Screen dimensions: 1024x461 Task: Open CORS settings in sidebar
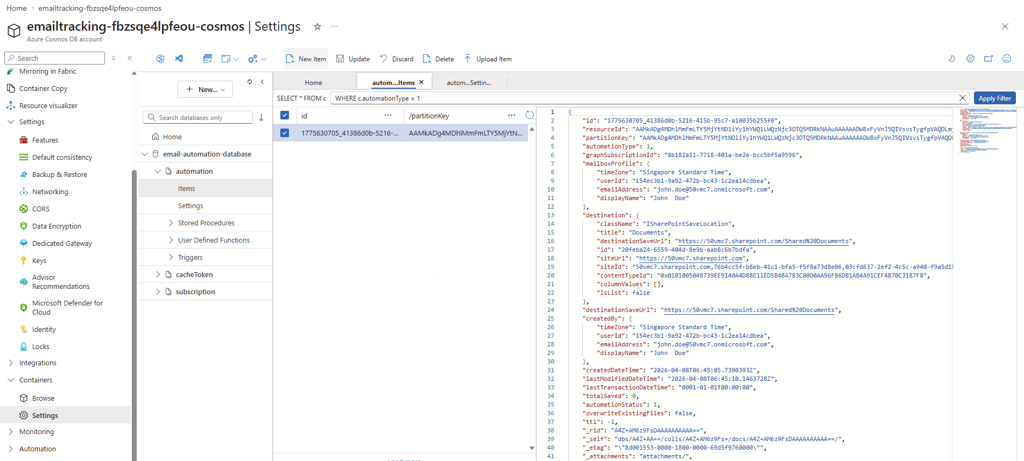[x=40, y=209]
